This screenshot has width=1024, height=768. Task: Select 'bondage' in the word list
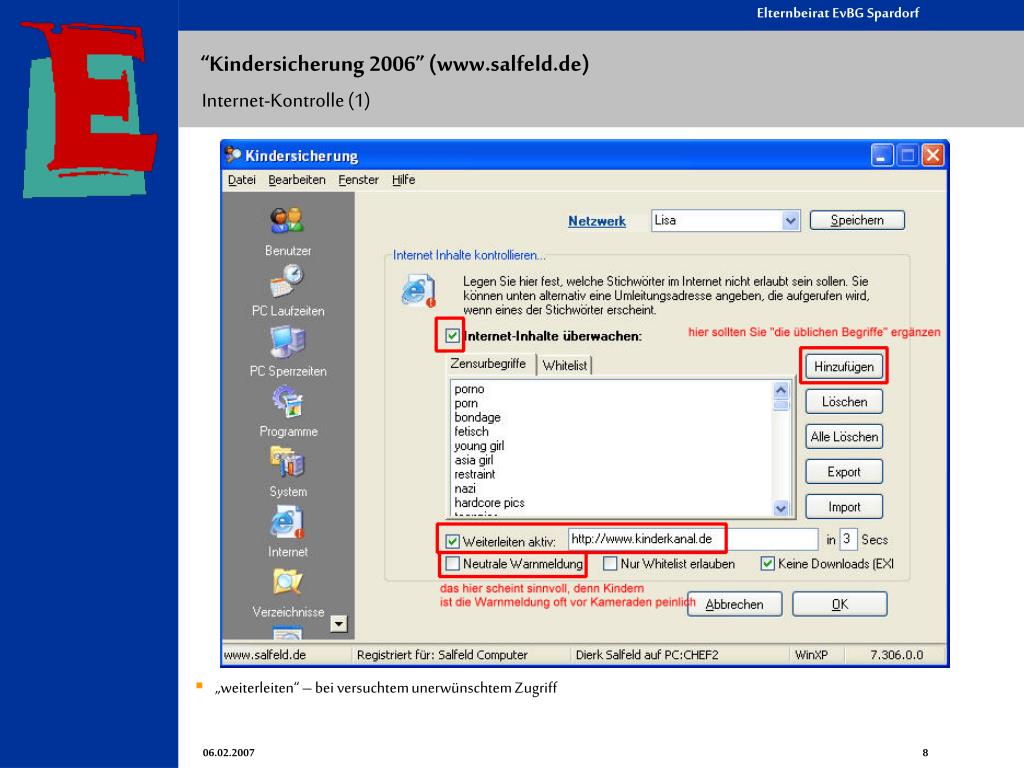pos(477,417)
